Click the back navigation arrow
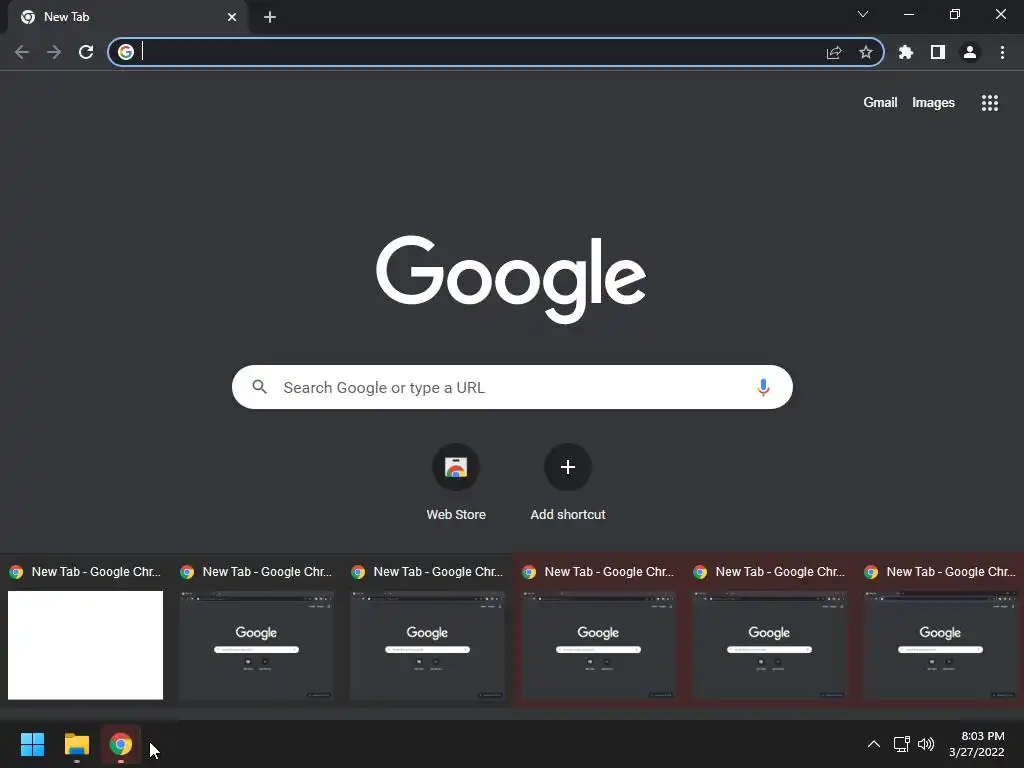The image size is (1024, 768). (x=22, y=52)
